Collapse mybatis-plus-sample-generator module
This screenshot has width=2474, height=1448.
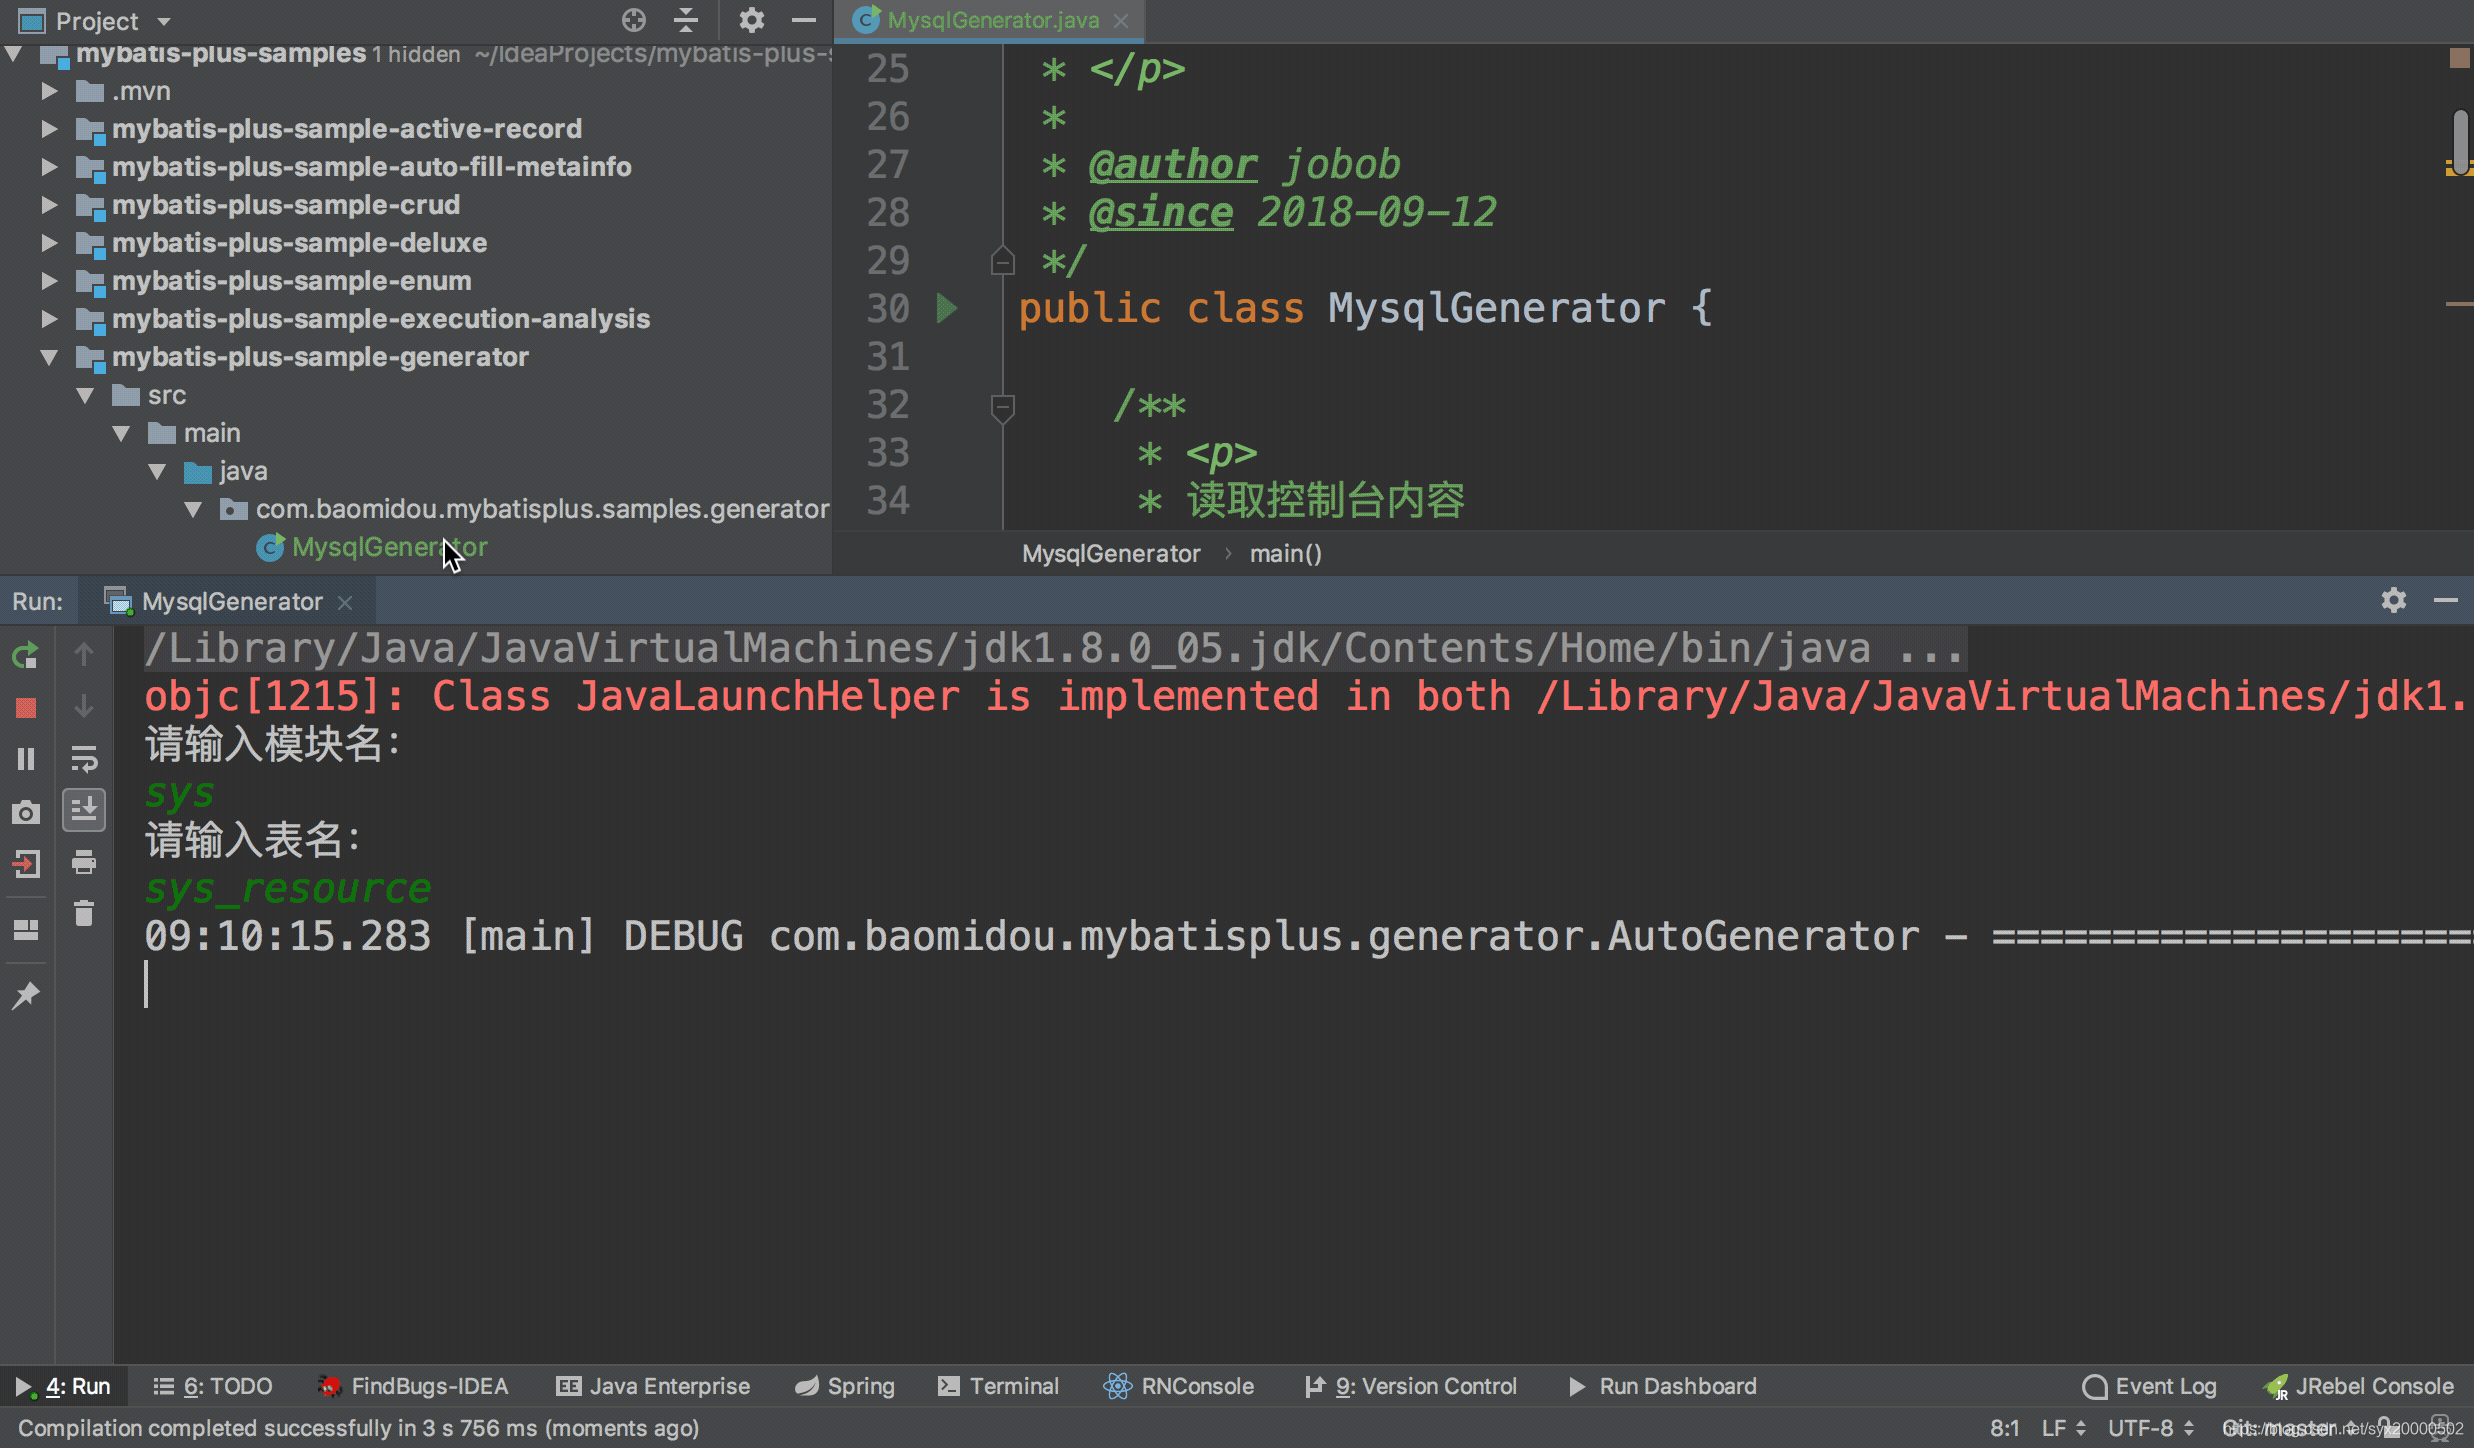tap(49, 357)
